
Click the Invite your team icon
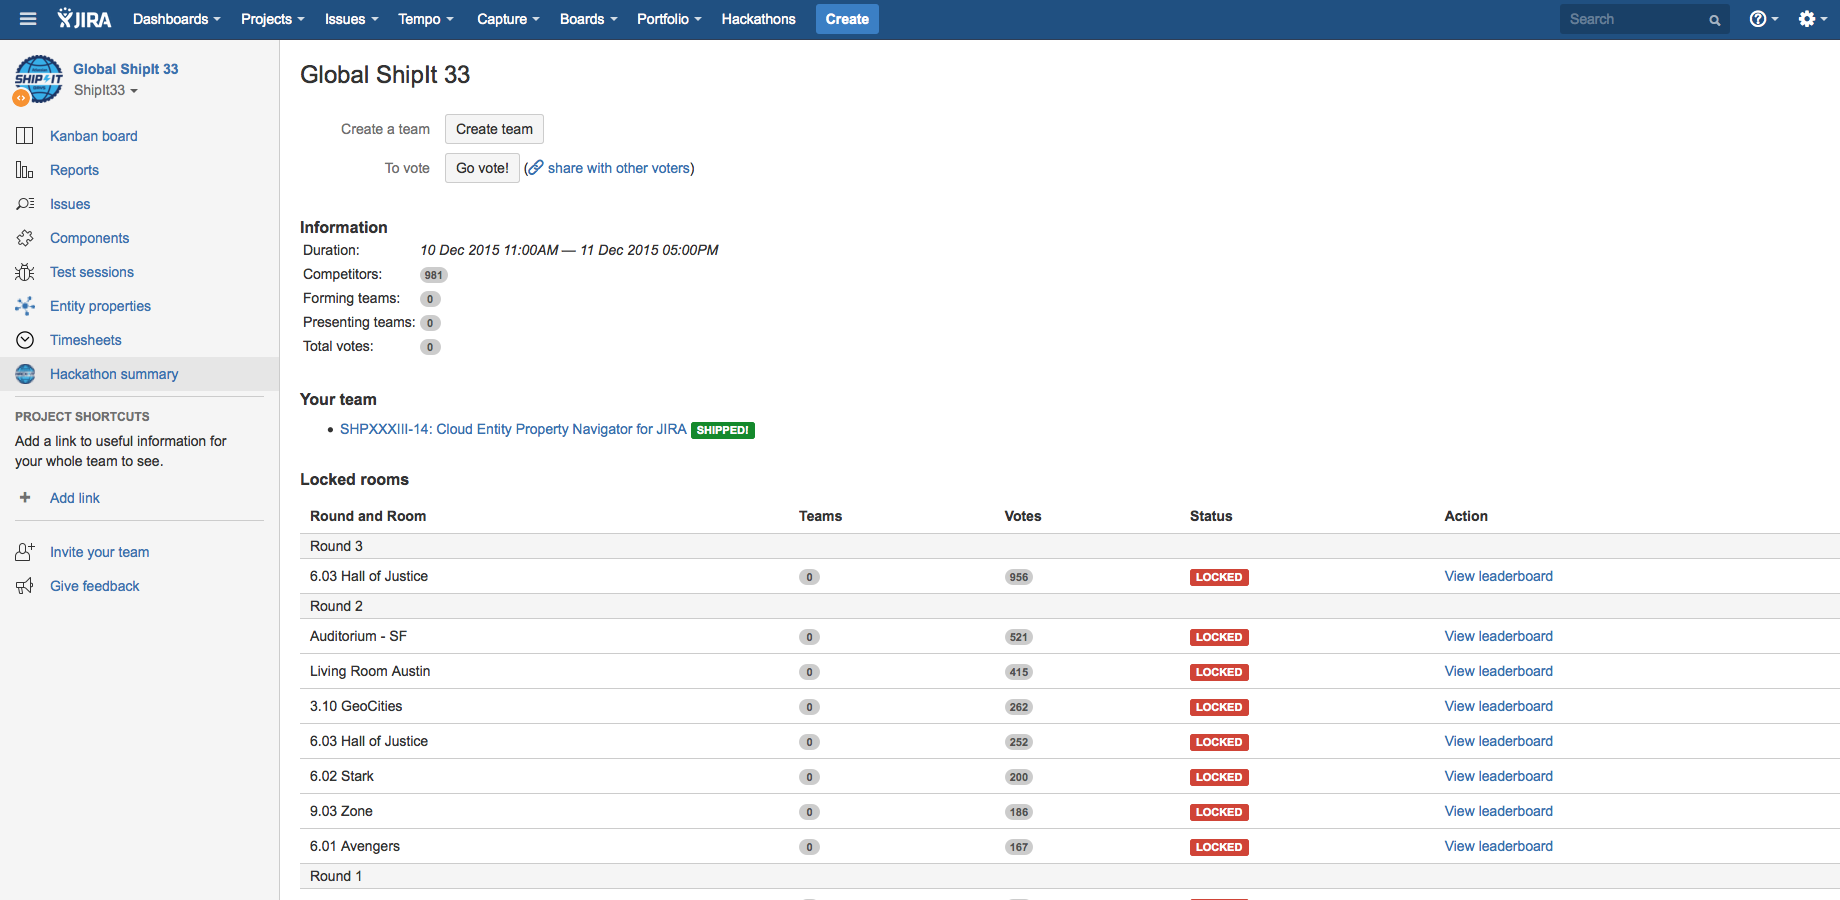[25, 552]
